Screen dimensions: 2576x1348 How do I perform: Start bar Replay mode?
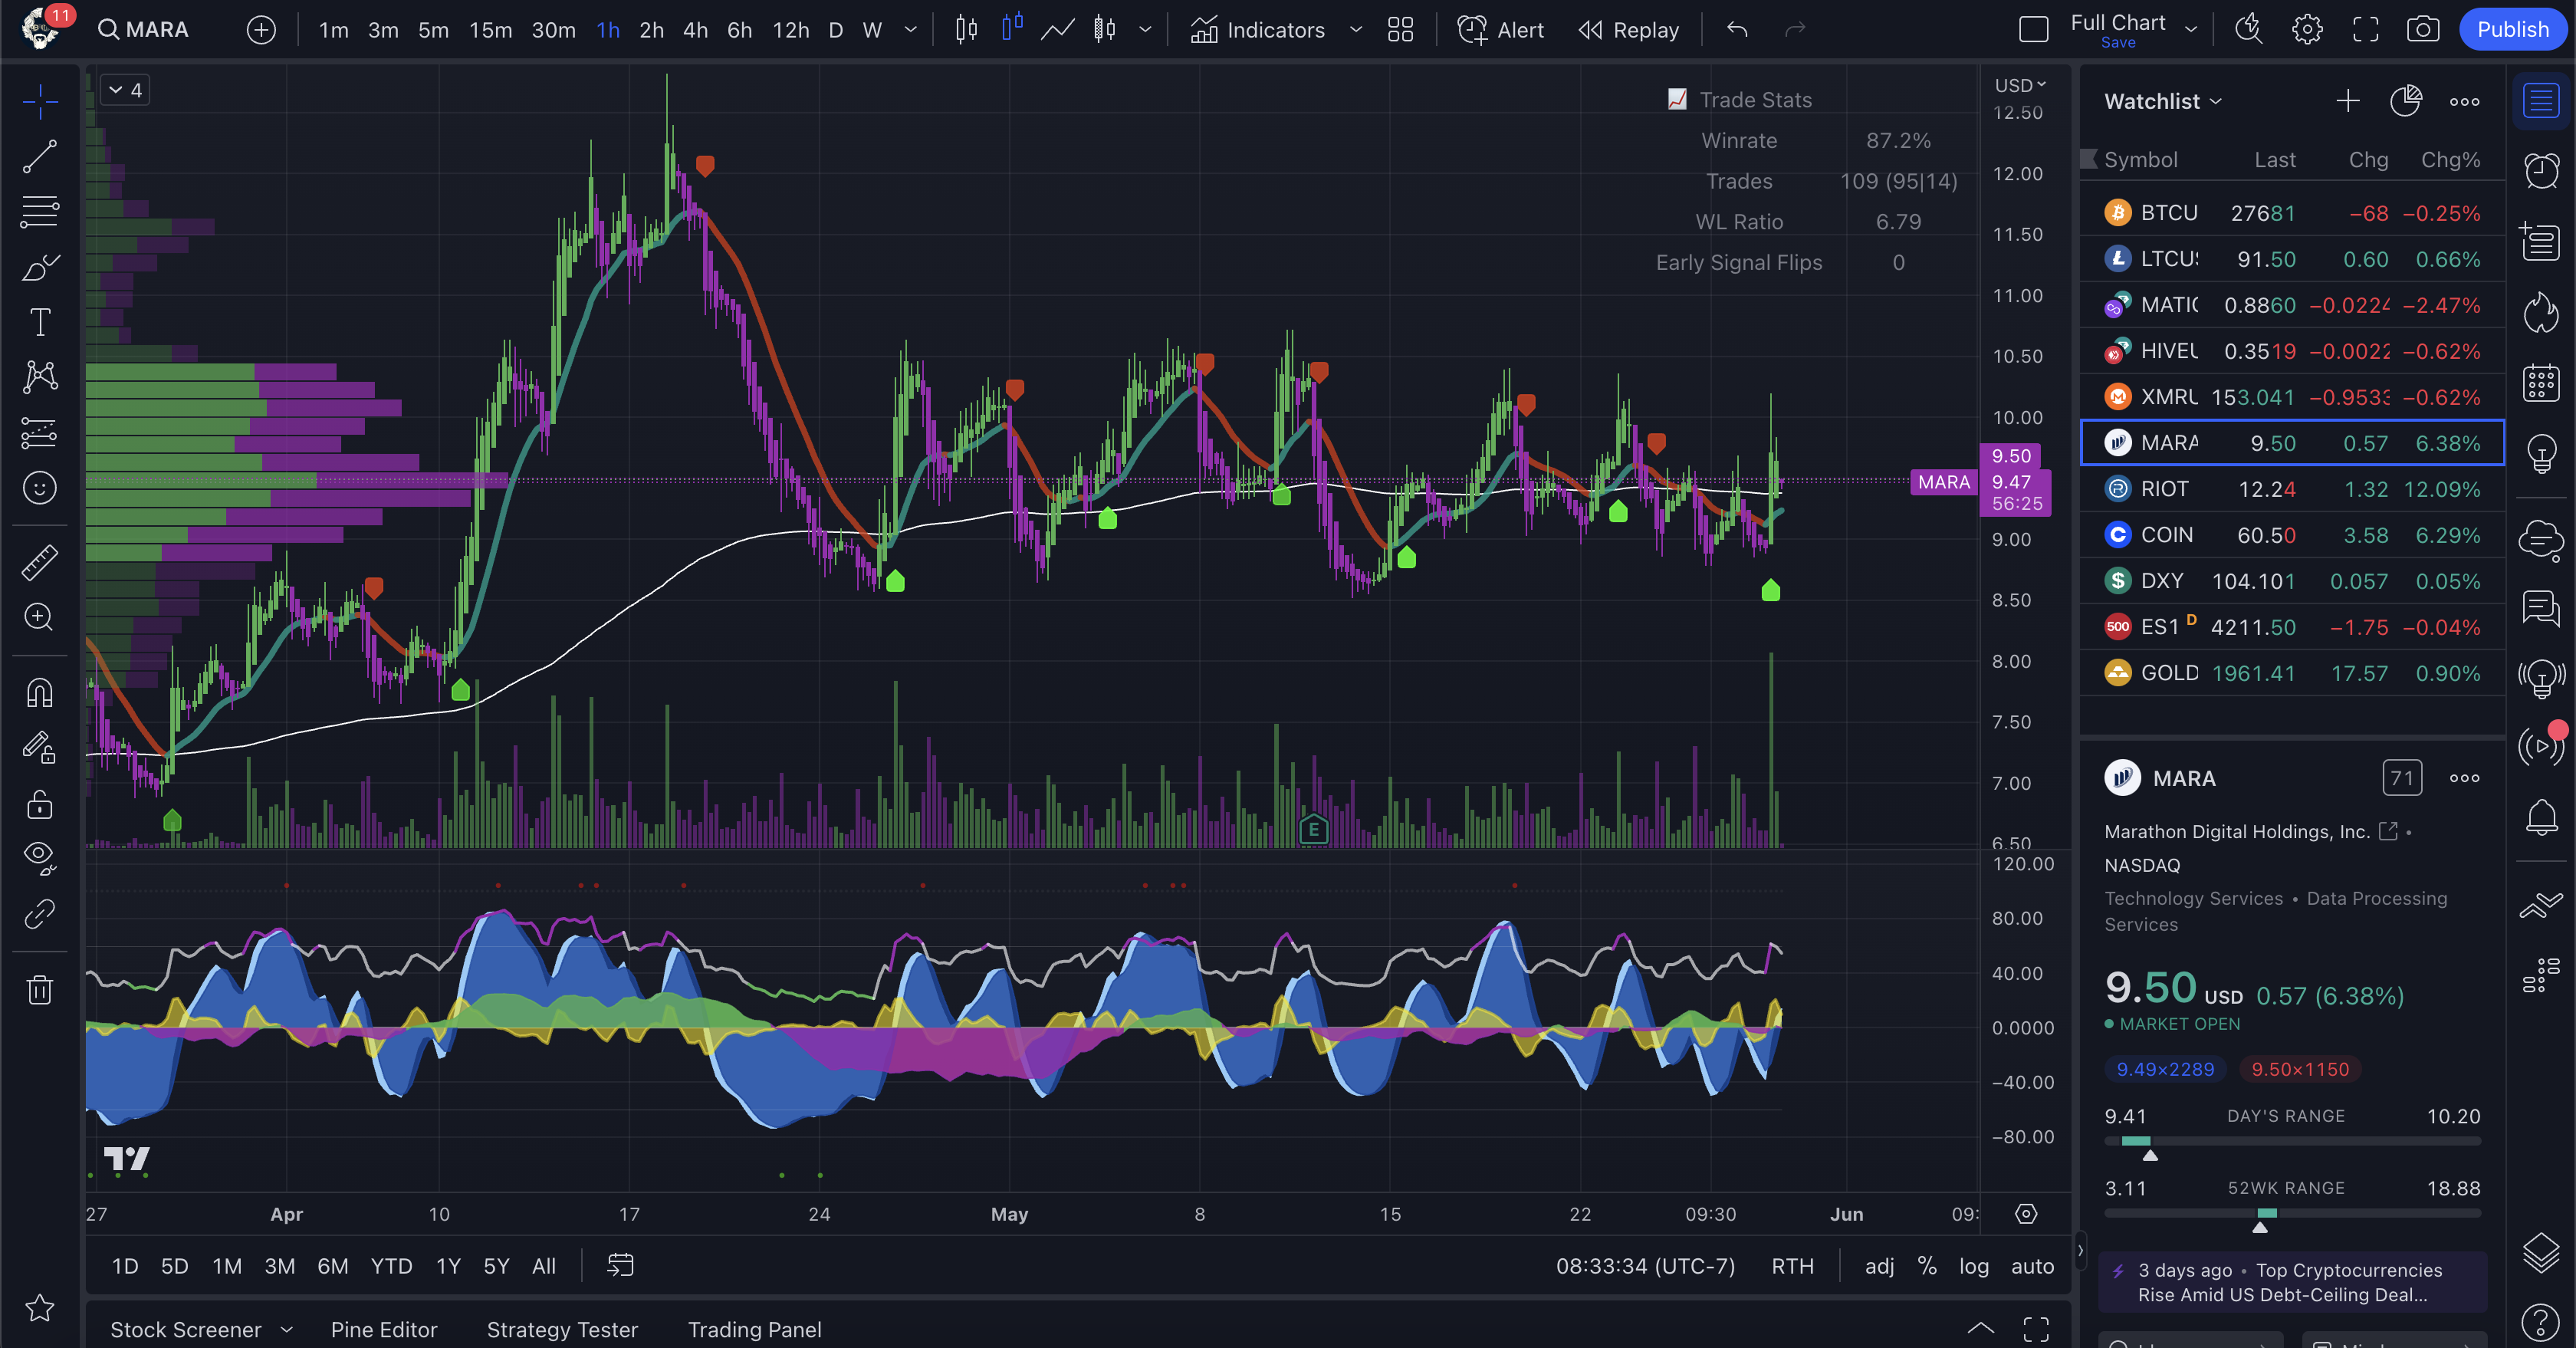1629,30
